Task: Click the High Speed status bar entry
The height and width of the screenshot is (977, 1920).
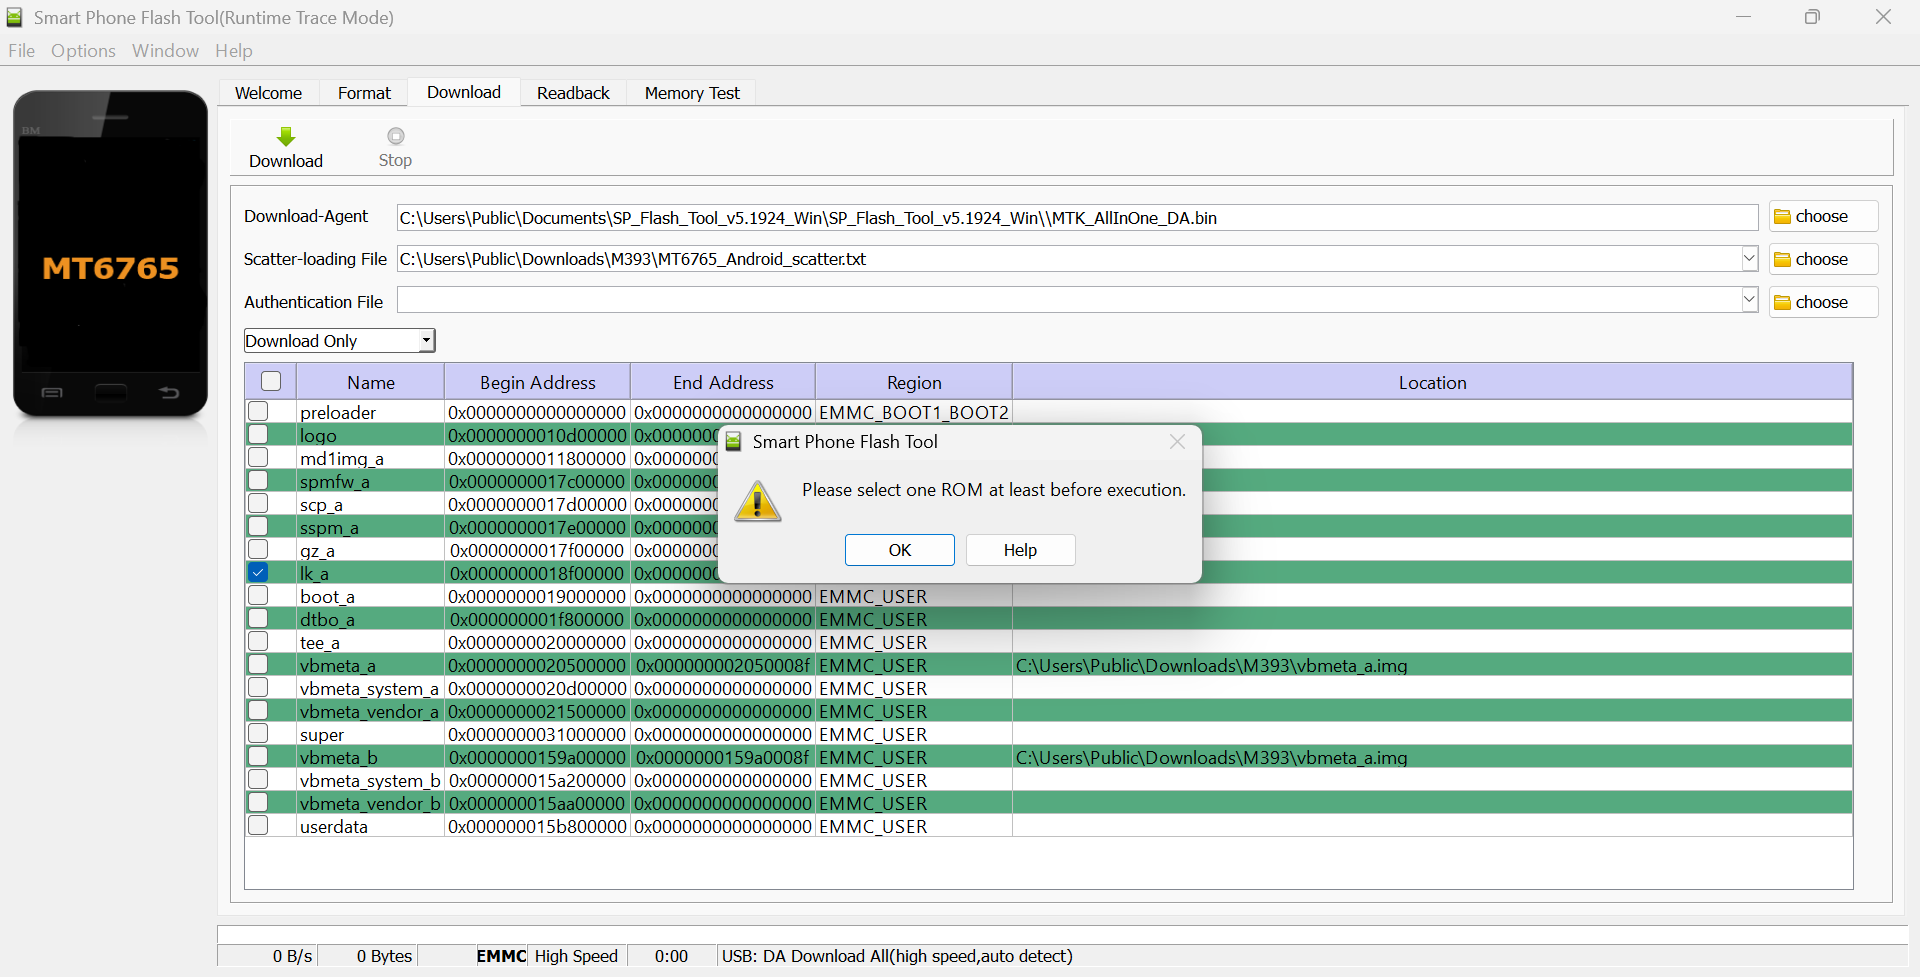Action: [576, 956]
